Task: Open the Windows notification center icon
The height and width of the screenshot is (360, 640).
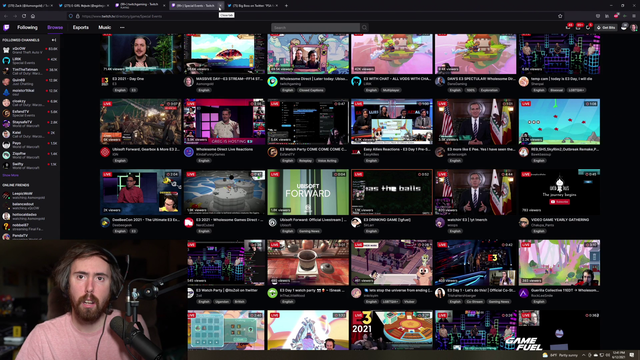Action: pos(632,355)
